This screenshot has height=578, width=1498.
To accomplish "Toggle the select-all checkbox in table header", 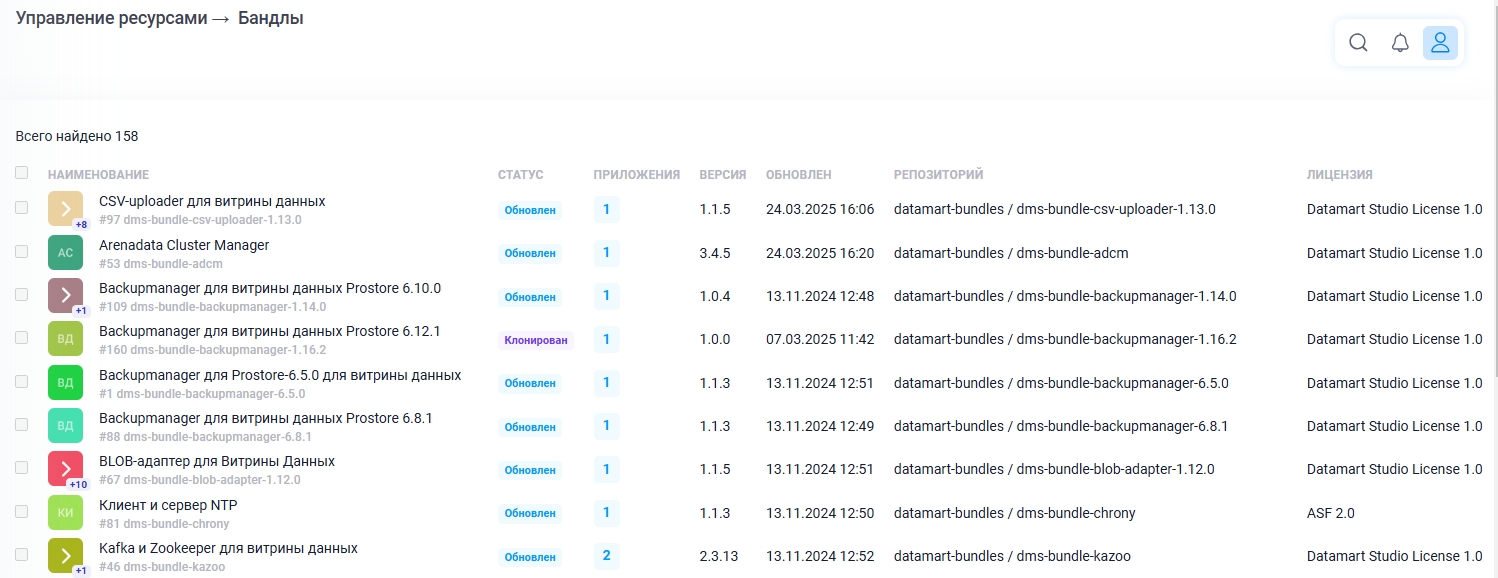I will point(22,173).
